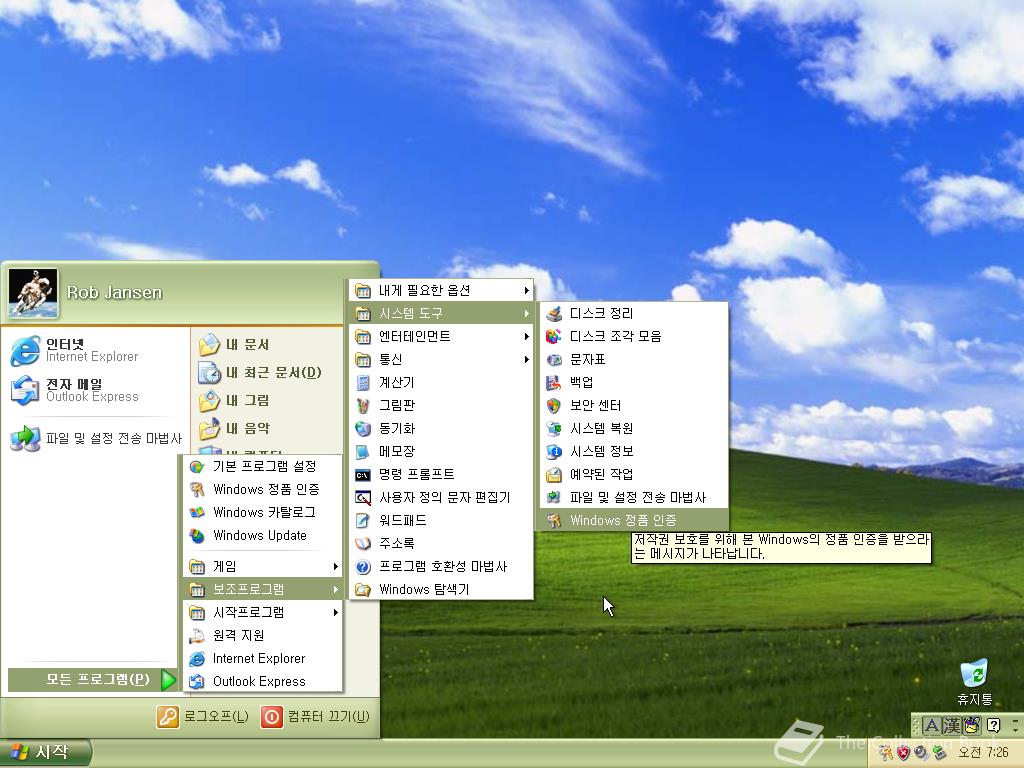
Task: Expand 시작프로그램 submenu
Action: (x=263, y=612)
